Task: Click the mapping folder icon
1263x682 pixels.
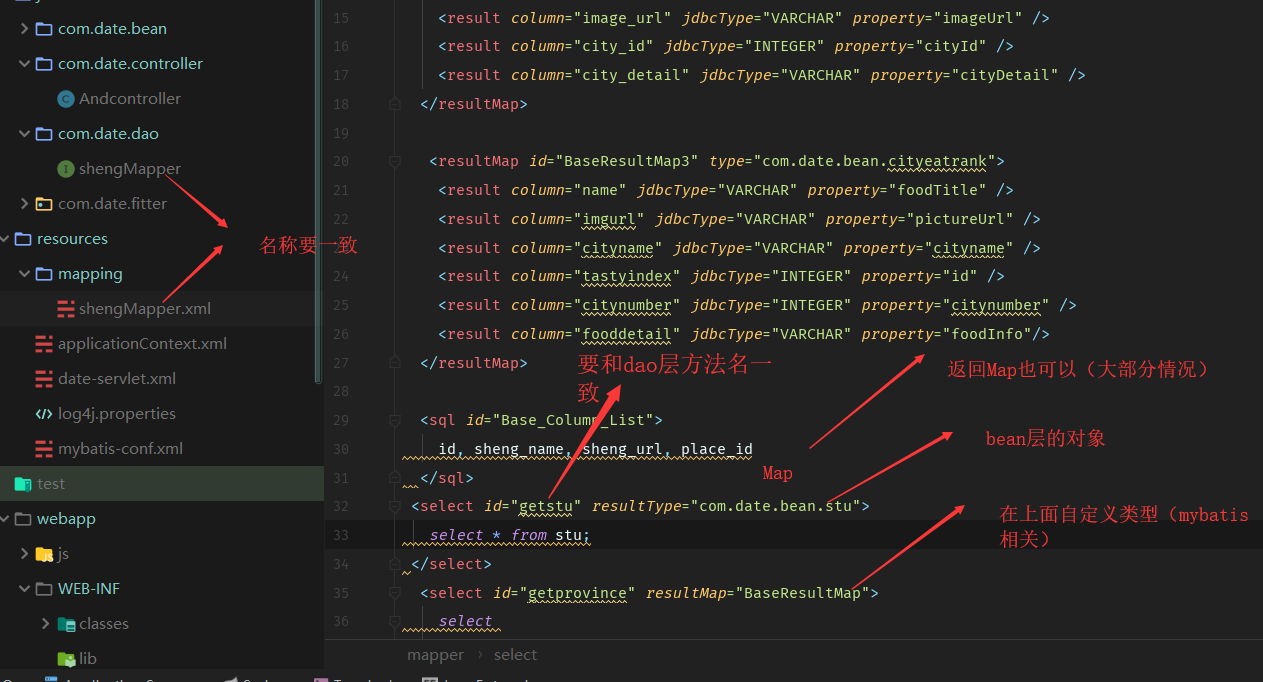Action: (x=44, y=274)
